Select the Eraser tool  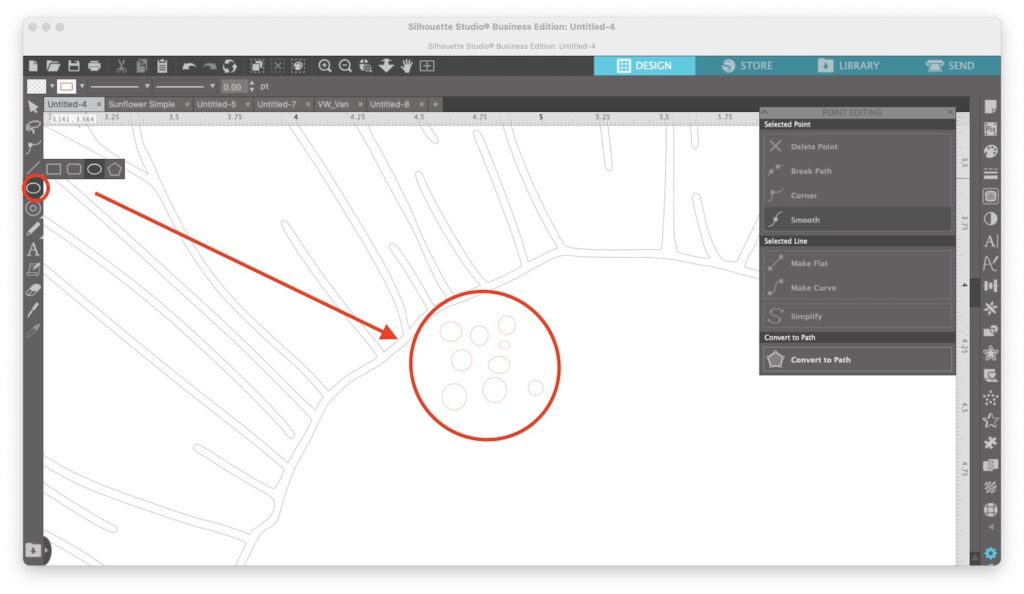(x=33, y=290)
